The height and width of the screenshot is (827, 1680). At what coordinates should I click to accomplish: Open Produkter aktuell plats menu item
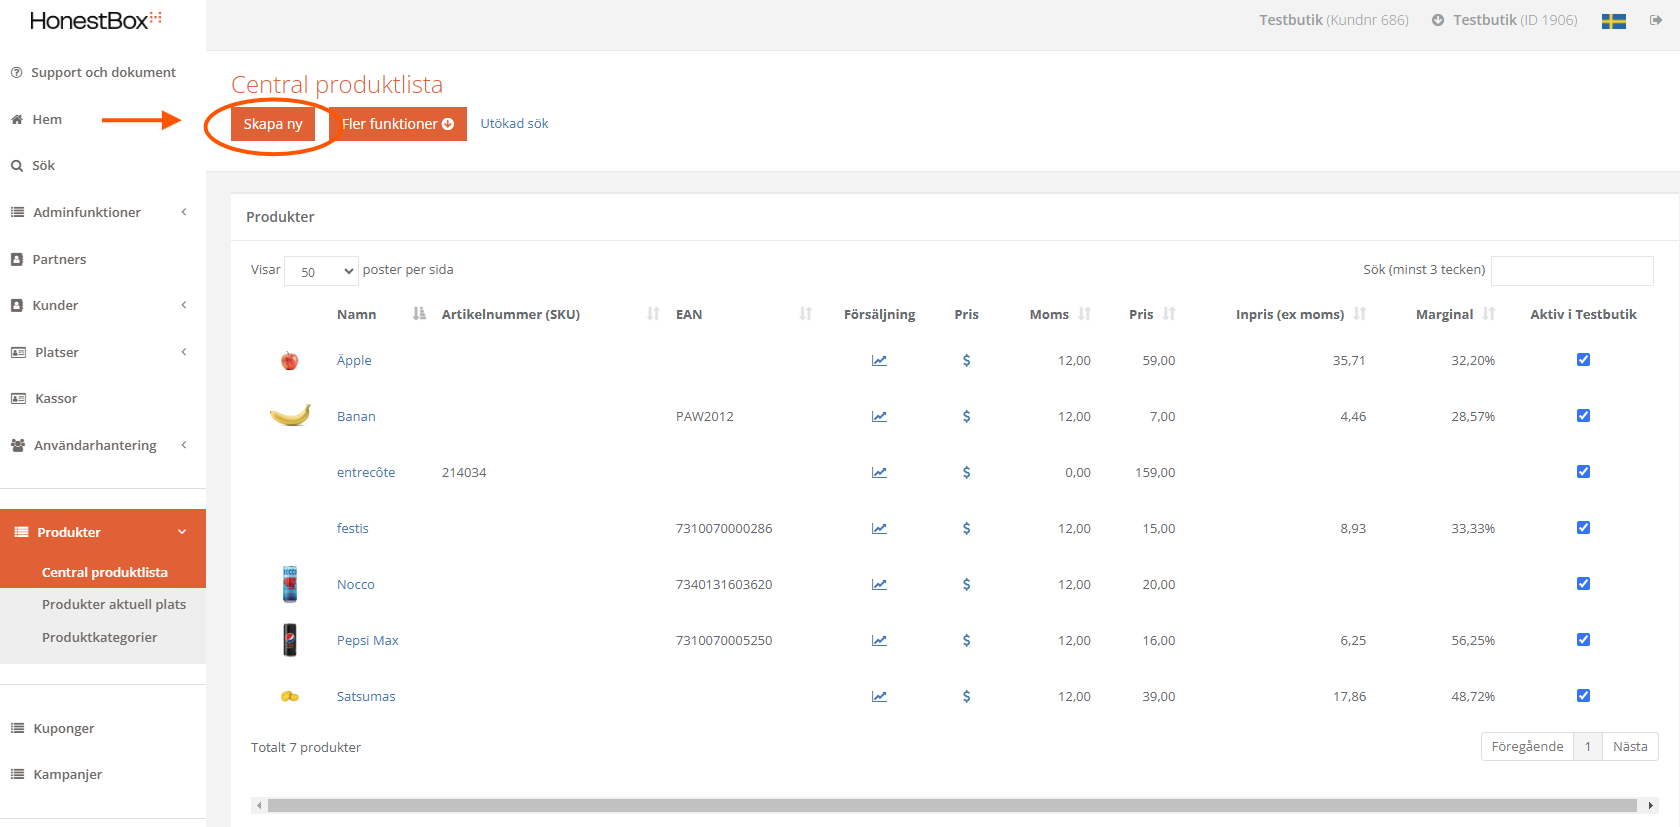click(x=114, y=605)
